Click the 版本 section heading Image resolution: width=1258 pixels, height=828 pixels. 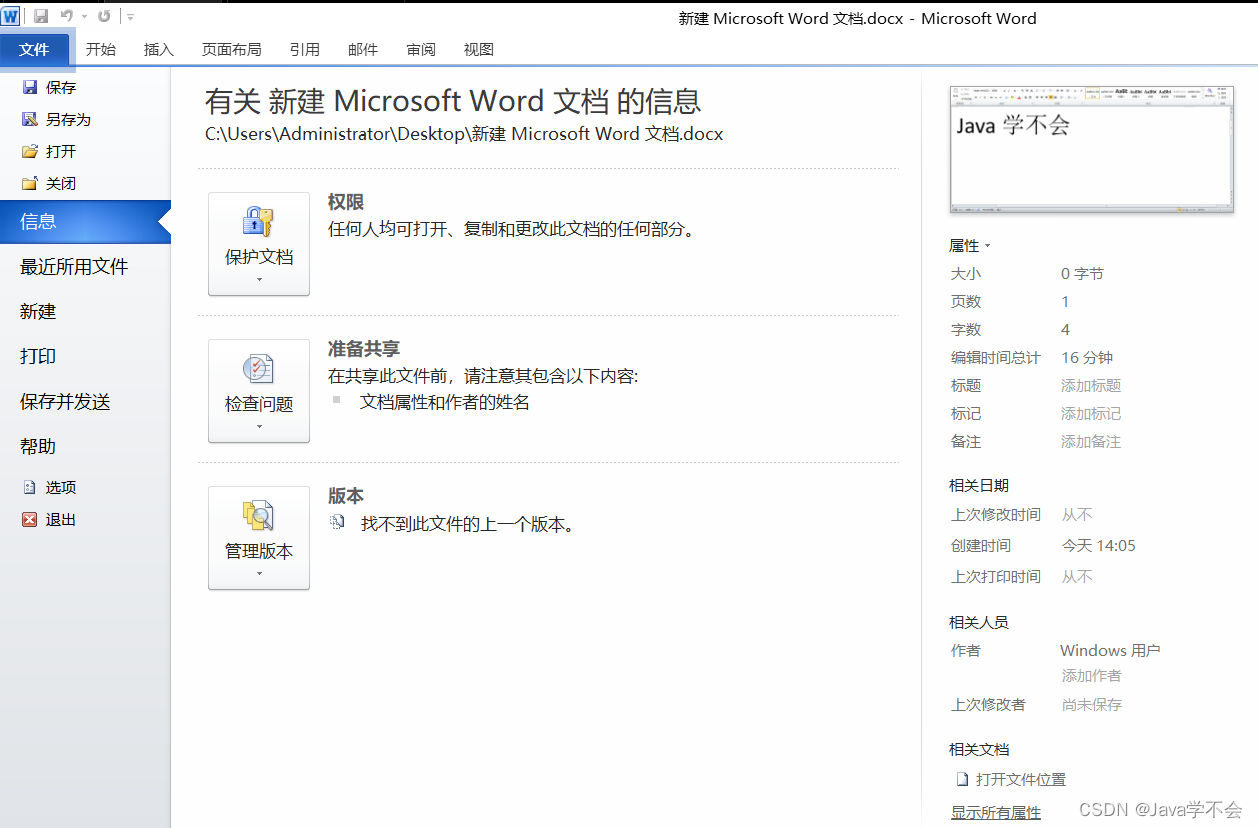346,496
